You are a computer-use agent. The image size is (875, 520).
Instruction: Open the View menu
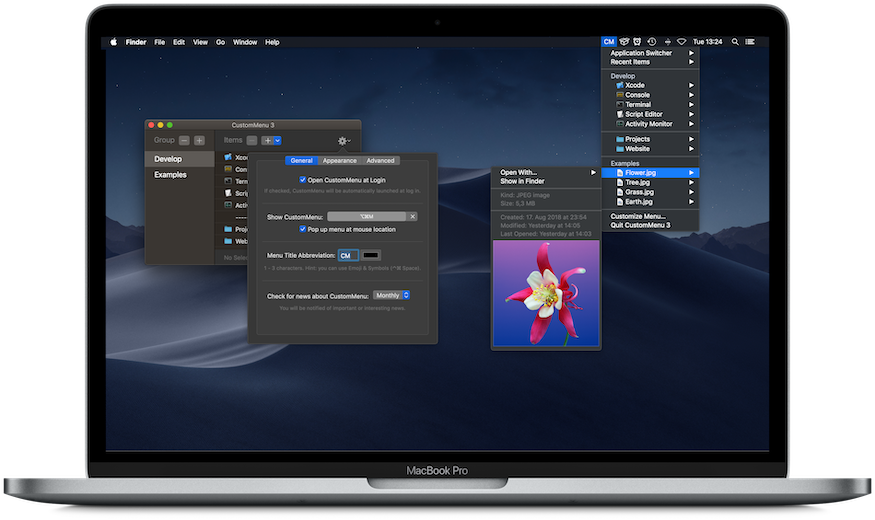[200, 42]
